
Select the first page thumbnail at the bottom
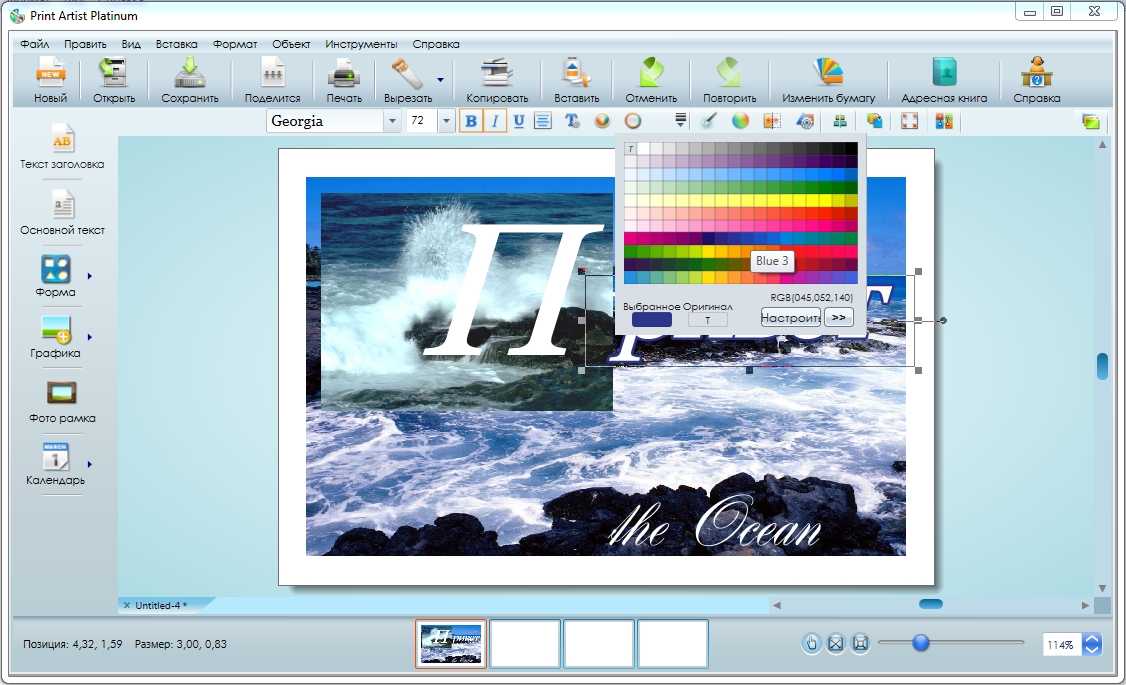coord(450,643)
